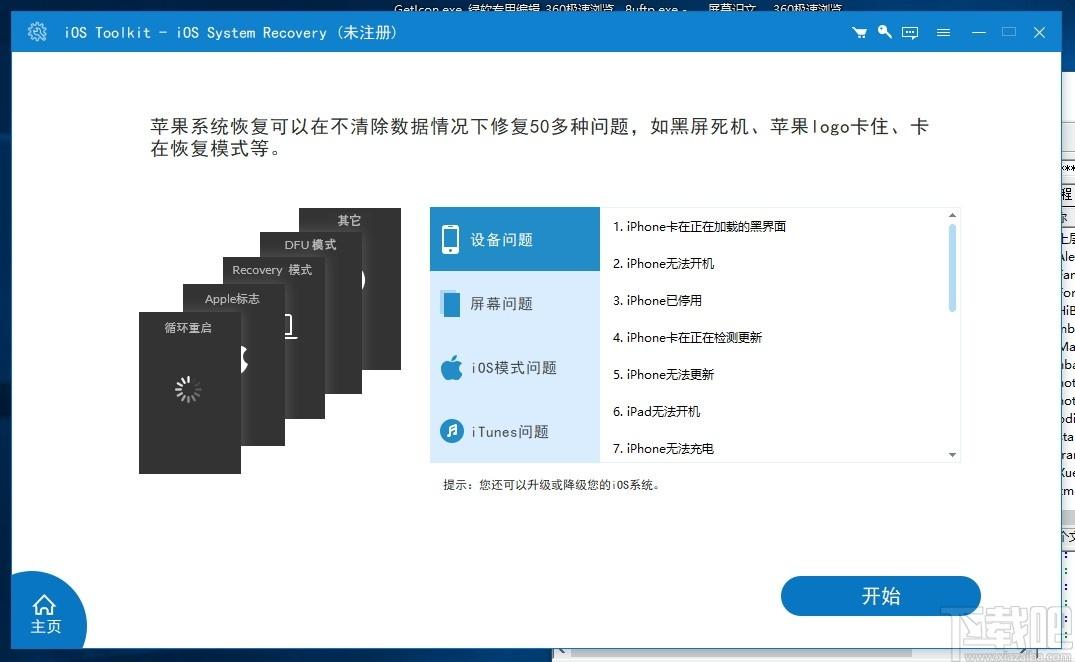Click the music note iTunes icon
Screen dimensions: 1075x662
(451, 431)
